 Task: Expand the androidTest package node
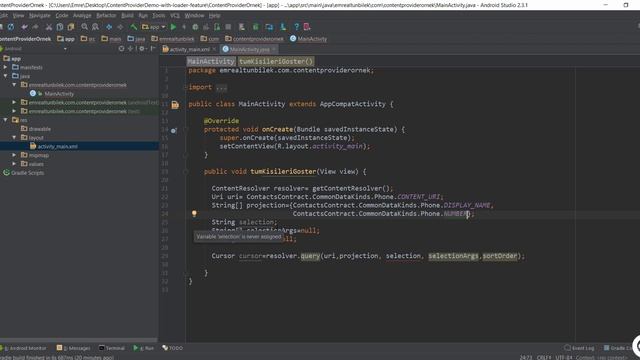click(14, 102)
